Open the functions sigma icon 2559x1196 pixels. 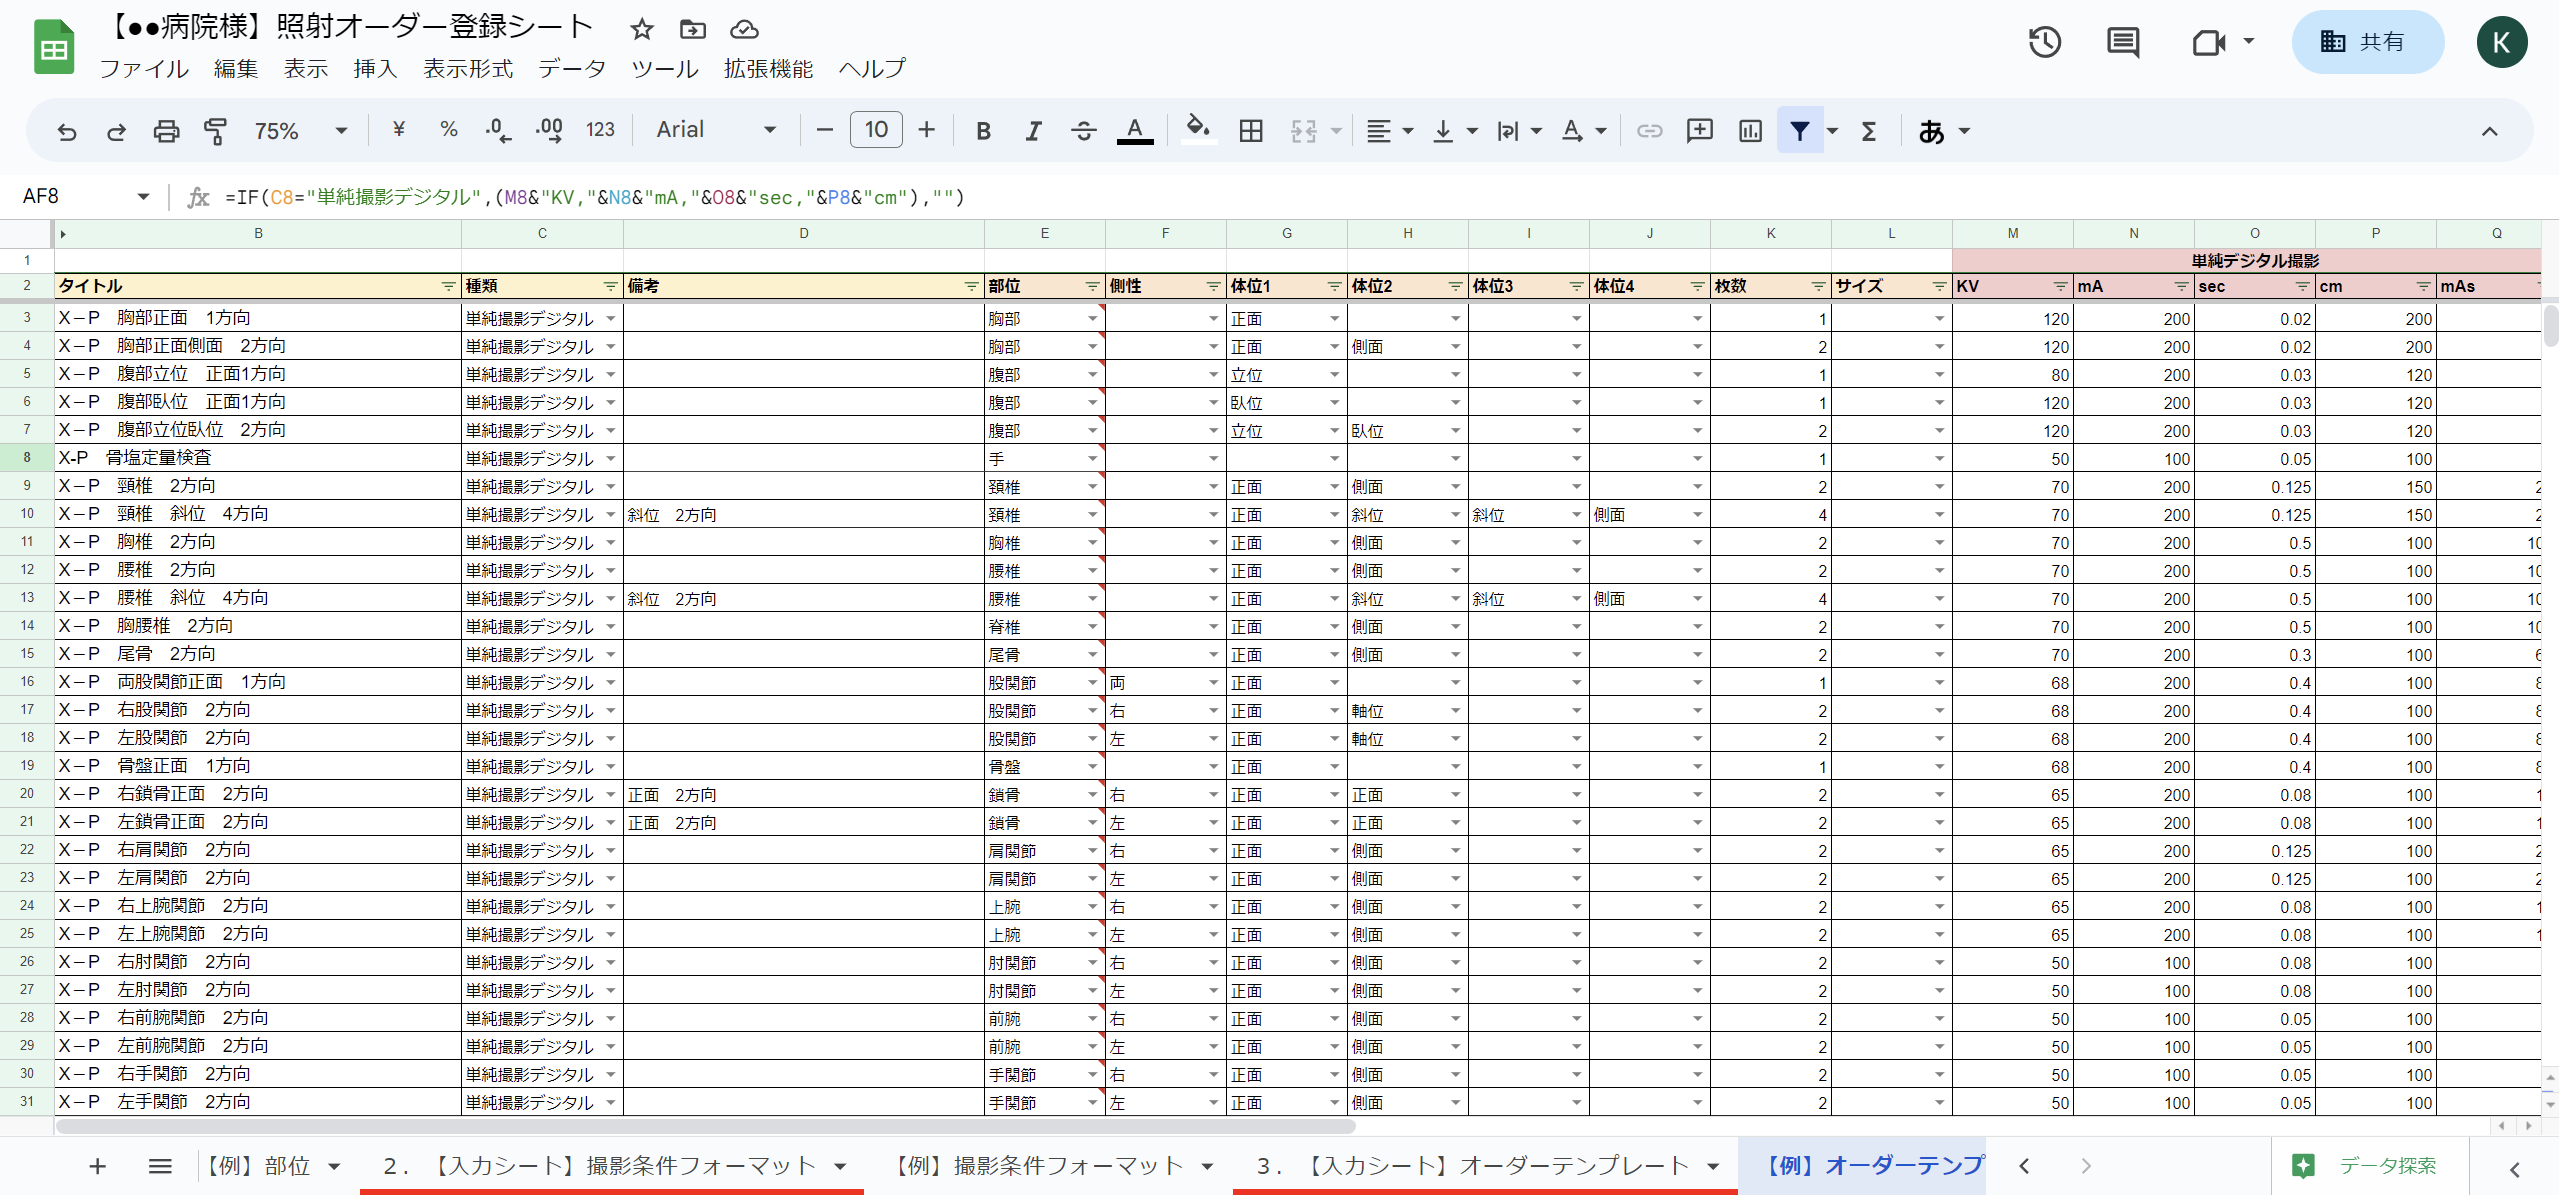point(1868,131)
